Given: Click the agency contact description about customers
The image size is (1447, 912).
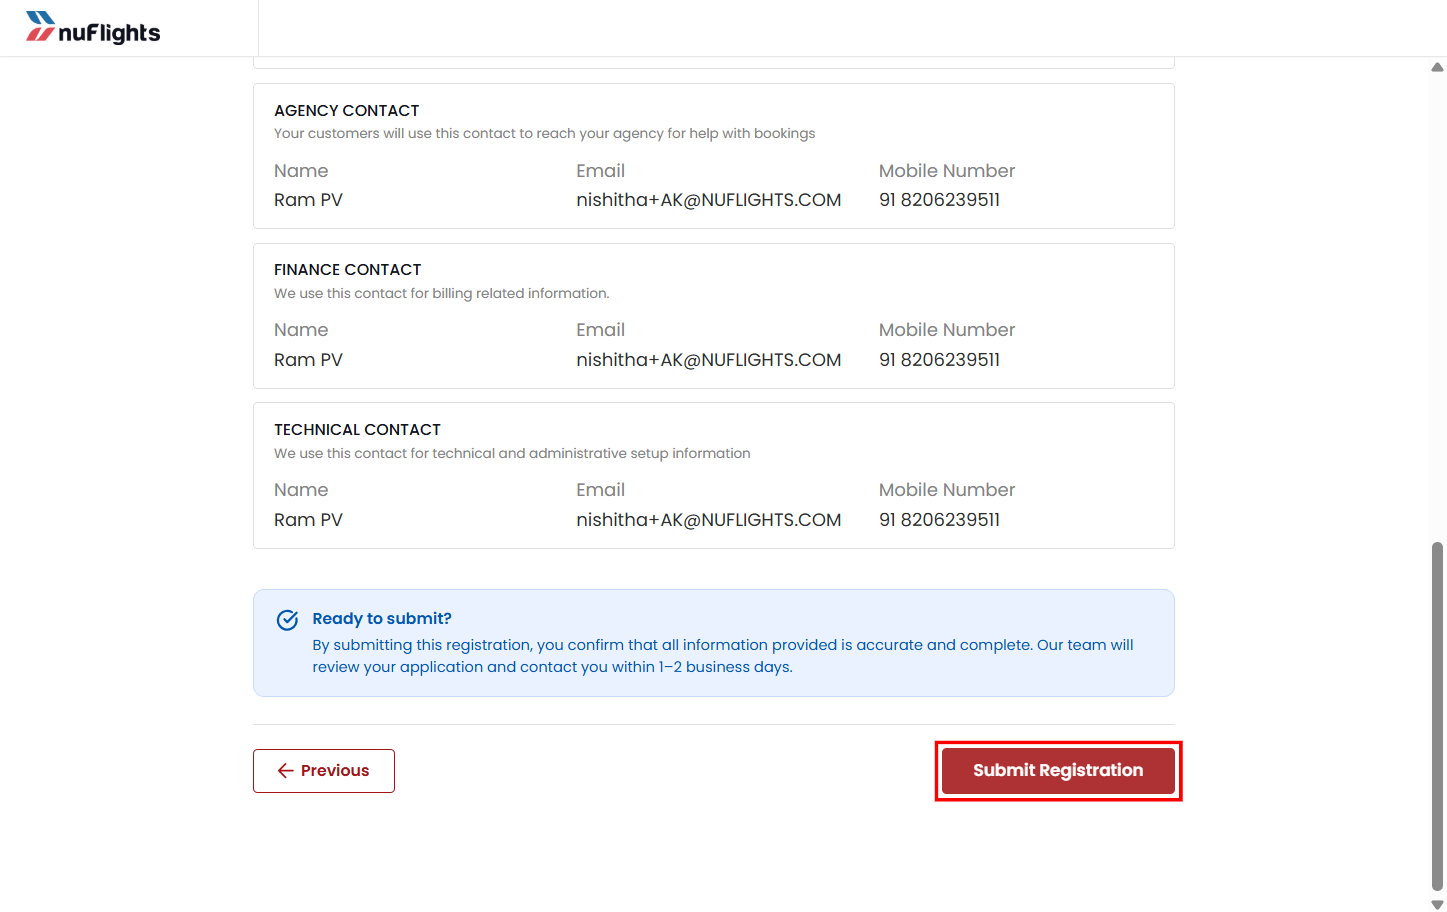Looking at the screenshot, I should point(544,134).
